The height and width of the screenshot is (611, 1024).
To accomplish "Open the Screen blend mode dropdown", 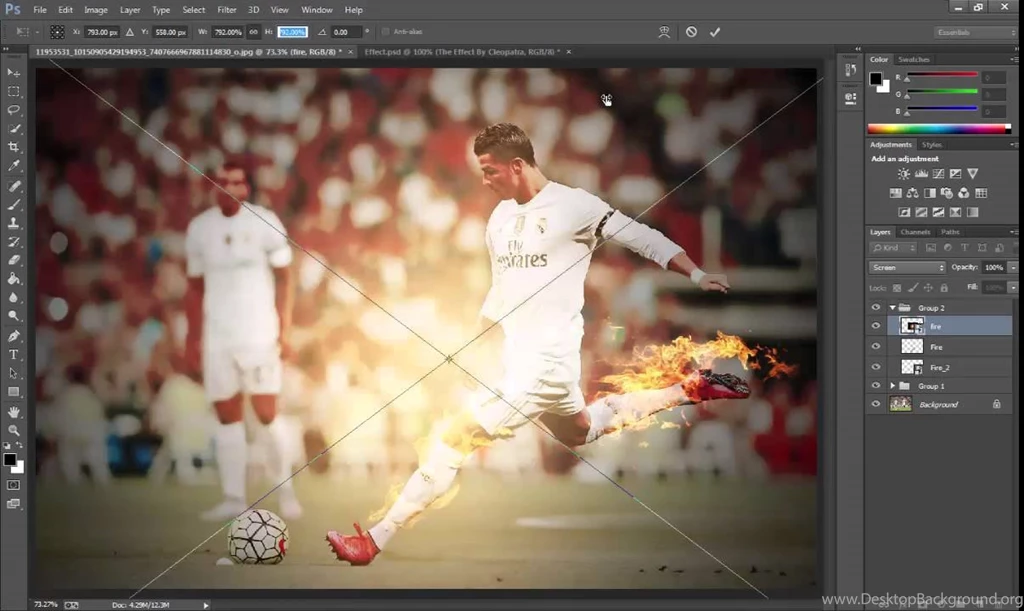I will click(x=905, y=267).
